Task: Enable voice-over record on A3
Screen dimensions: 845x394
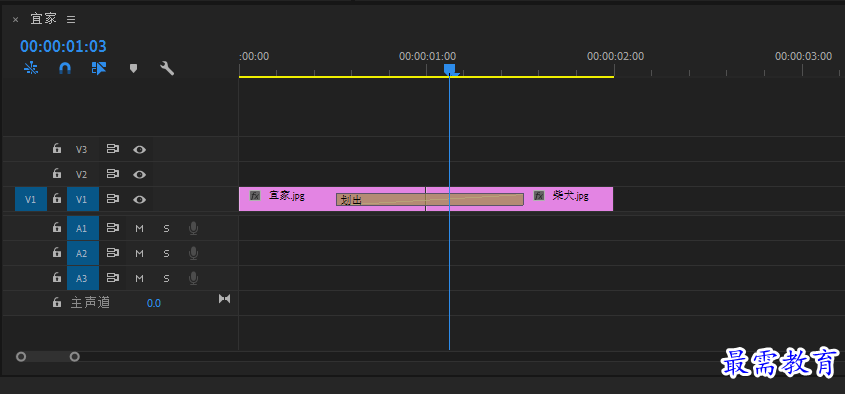Action: pyautogui.click(x=193, y=279)
